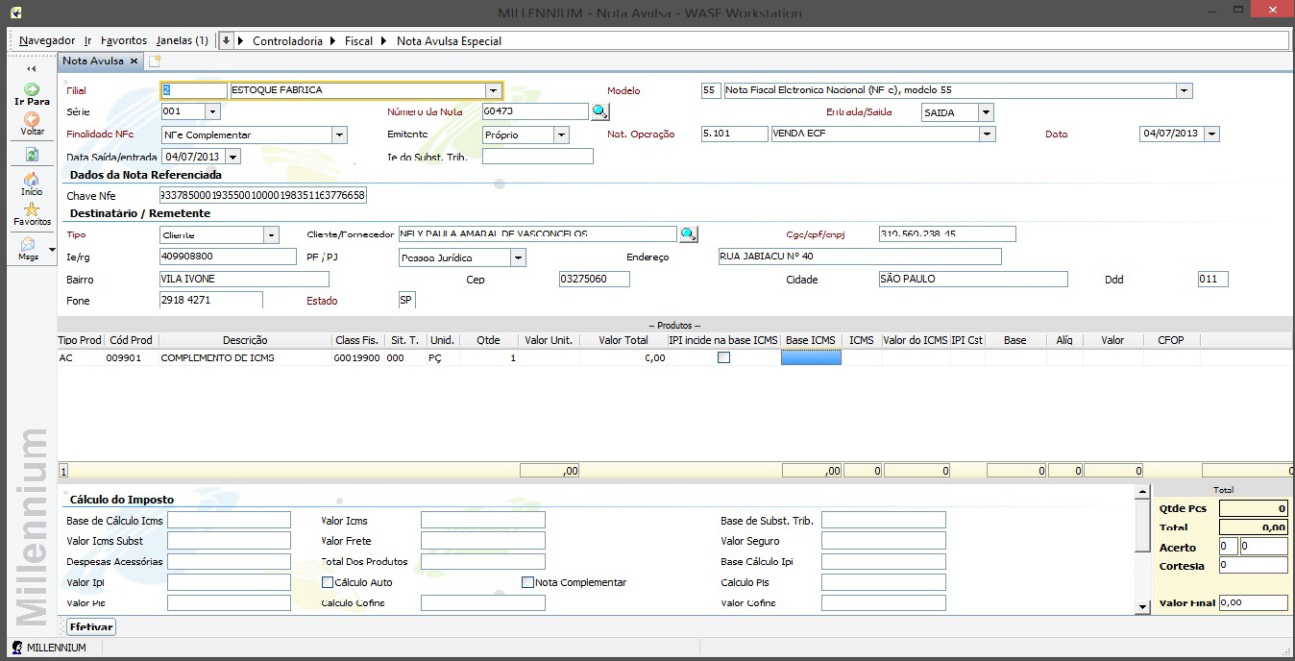Image resolution: width=1295 pixels, height=661 pixels.
Task: Click the Base ICMS highlighted cell
Action: pos(811,358)
